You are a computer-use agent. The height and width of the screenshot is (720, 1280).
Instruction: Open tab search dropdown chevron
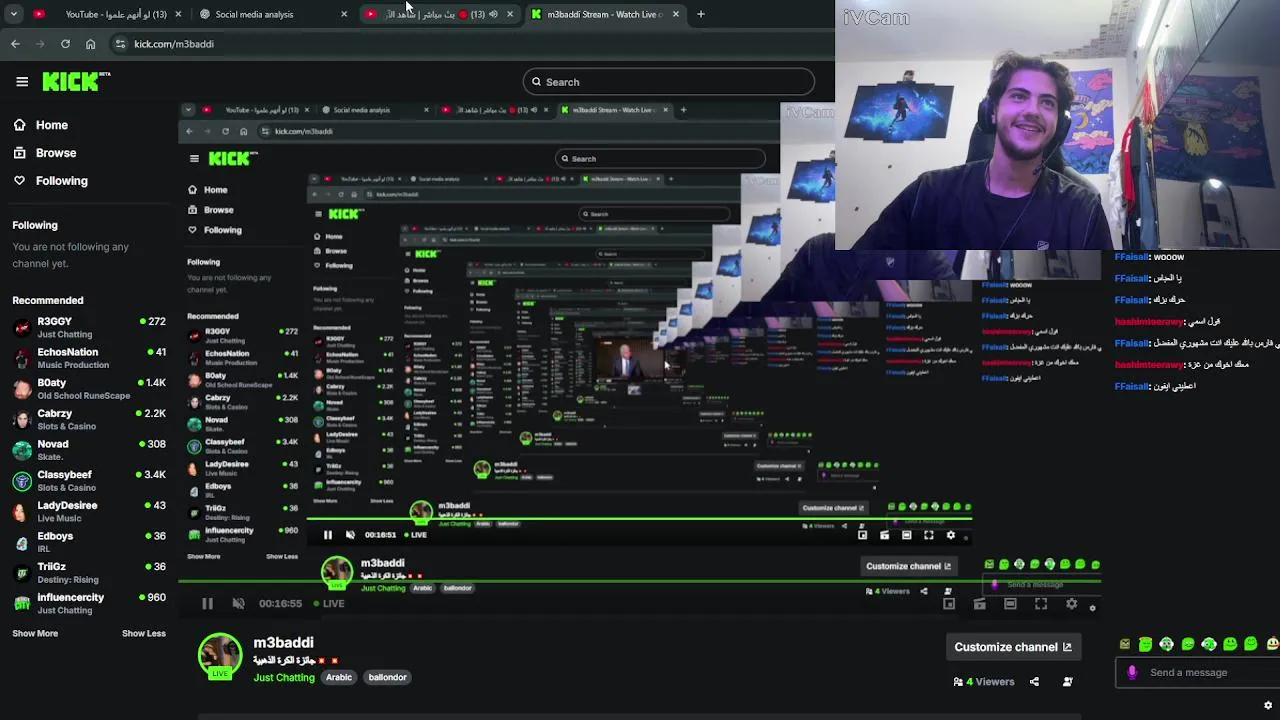[13, 14]
